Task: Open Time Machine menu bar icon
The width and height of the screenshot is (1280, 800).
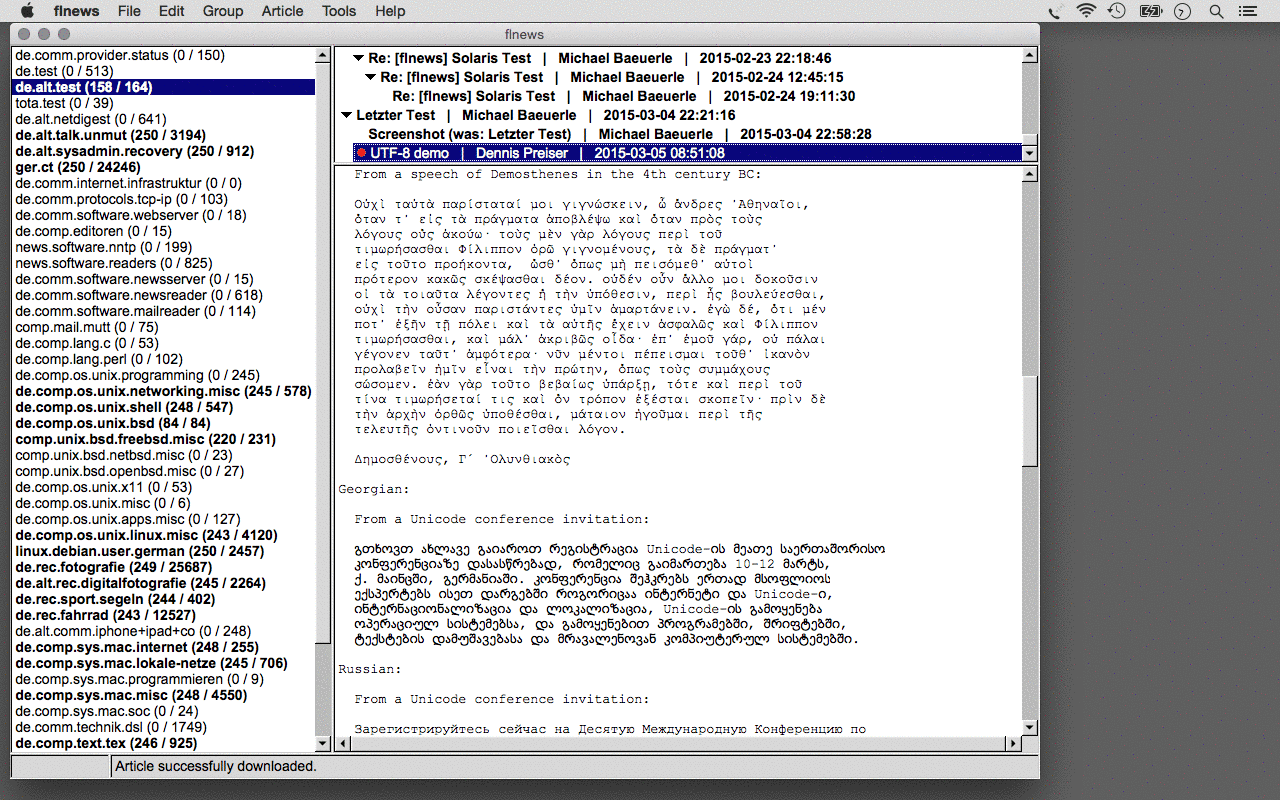Action: tap(1117, 11)
